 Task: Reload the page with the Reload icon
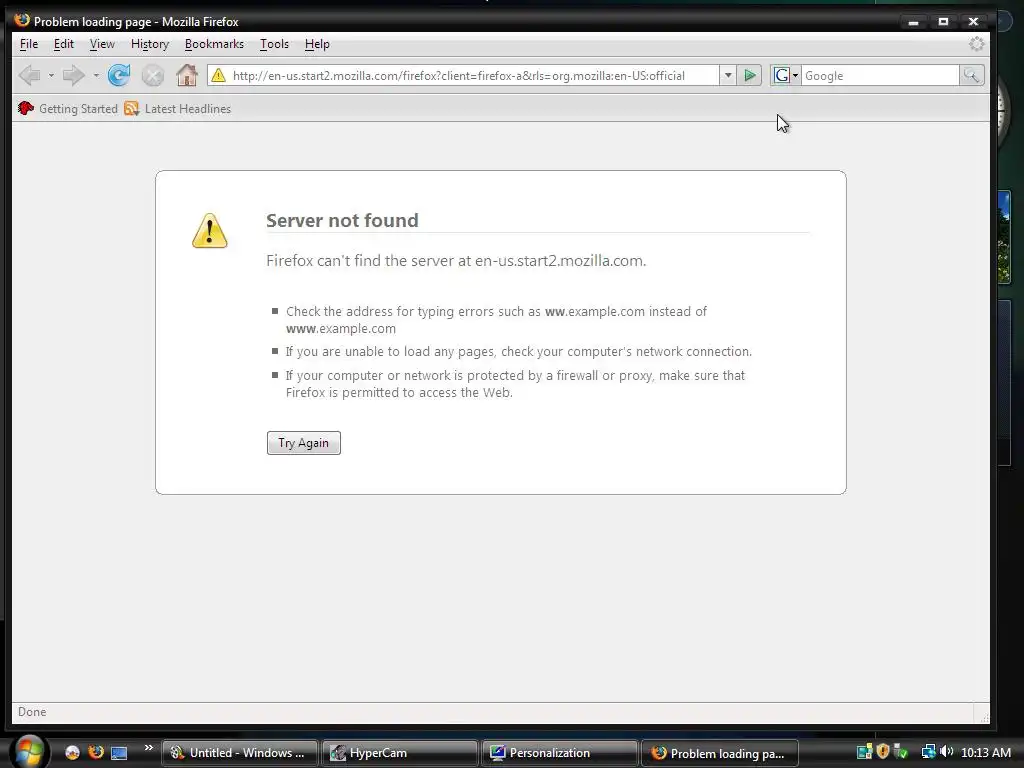coord(119,76)
